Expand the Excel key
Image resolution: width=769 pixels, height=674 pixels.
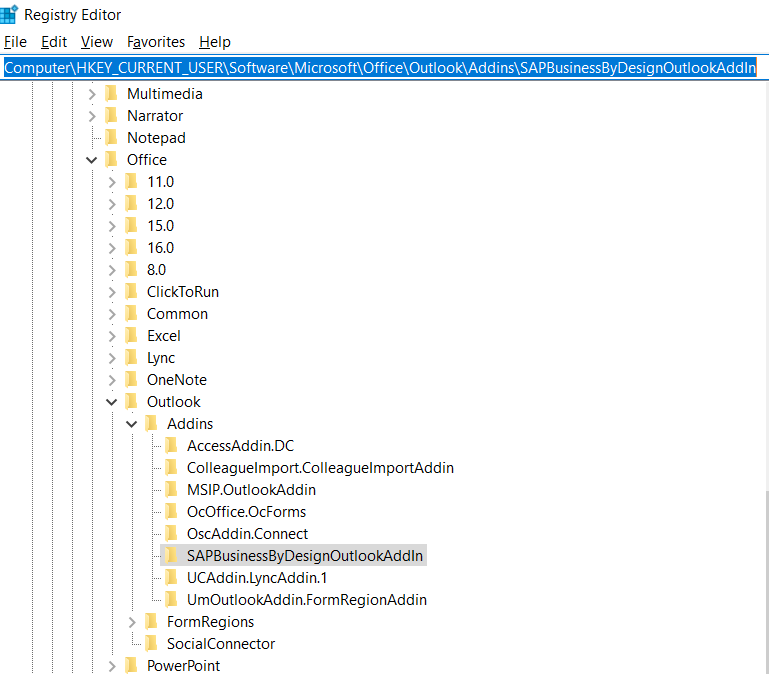pos(112,336)
